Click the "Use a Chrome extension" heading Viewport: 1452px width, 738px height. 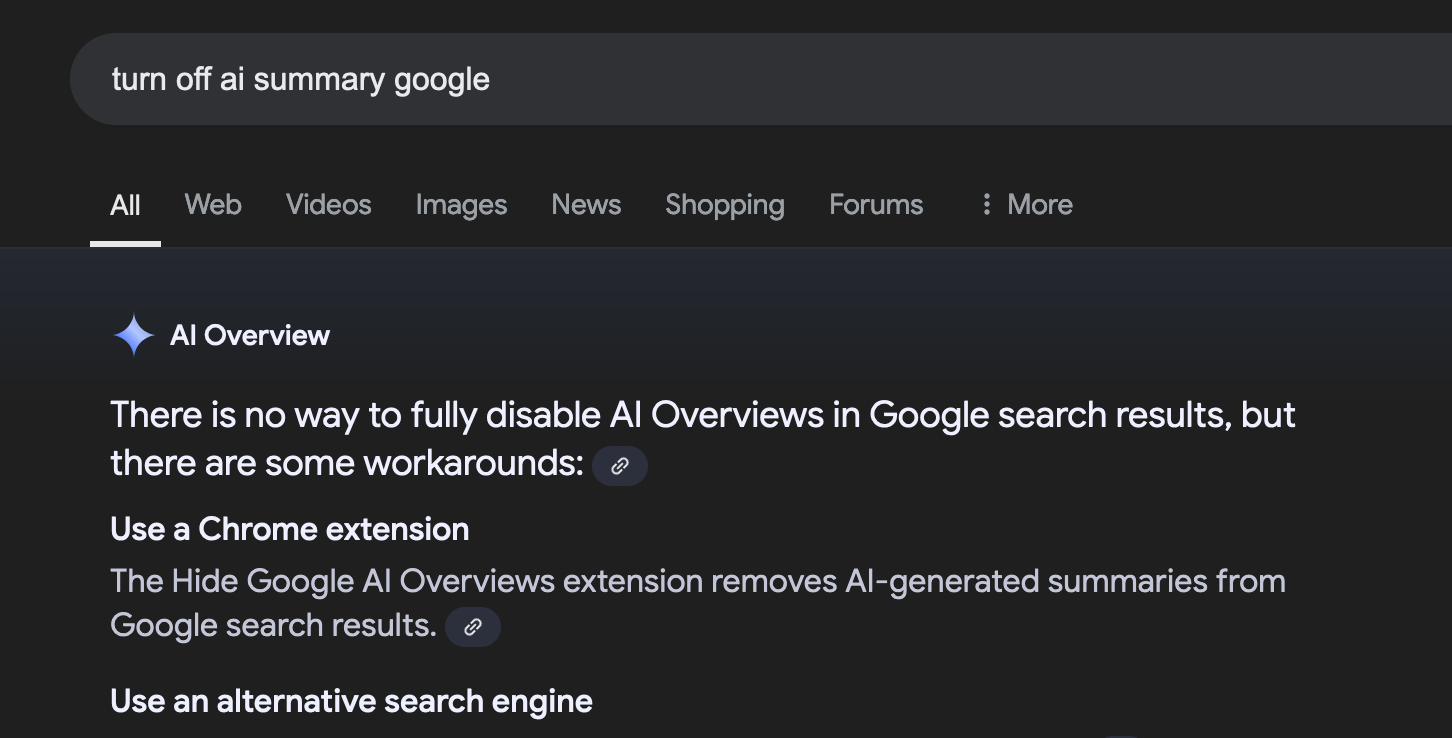[x=289, y=529]
